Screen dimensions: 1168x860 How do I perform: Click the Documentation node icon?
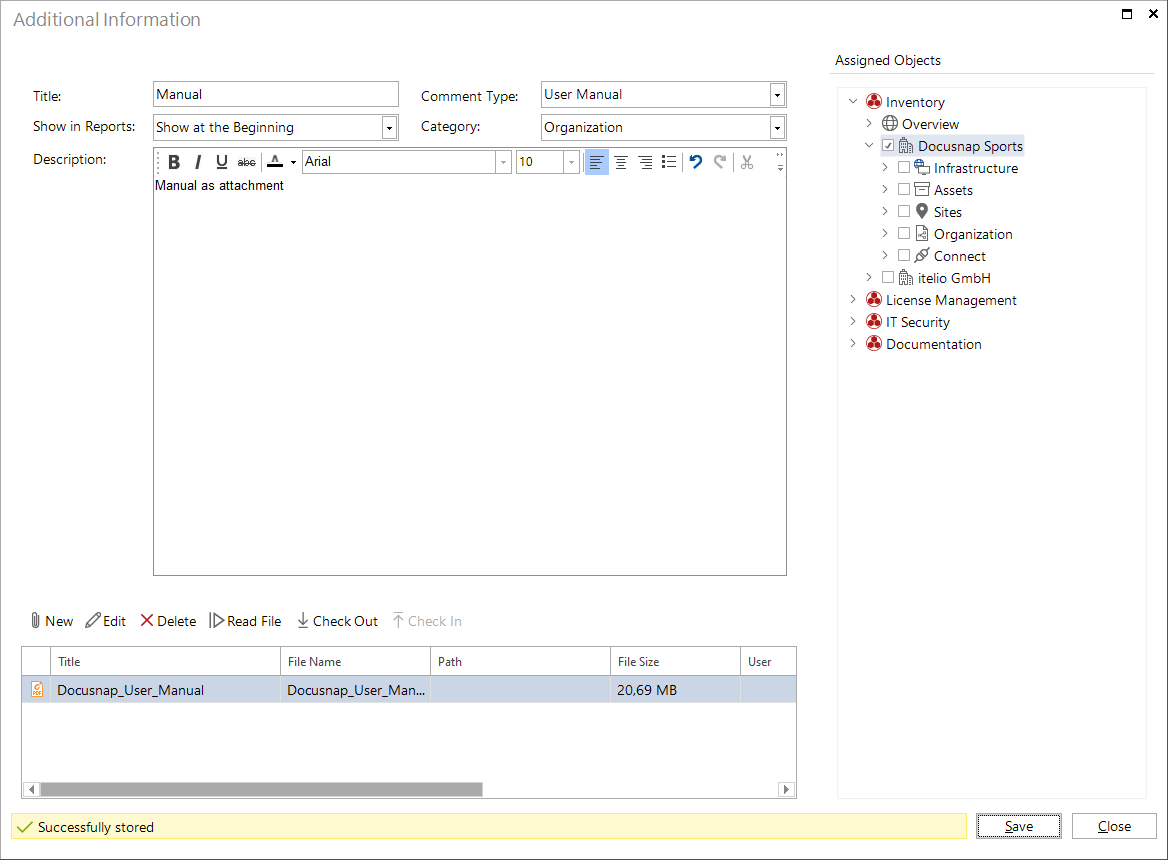pos(874,343)
